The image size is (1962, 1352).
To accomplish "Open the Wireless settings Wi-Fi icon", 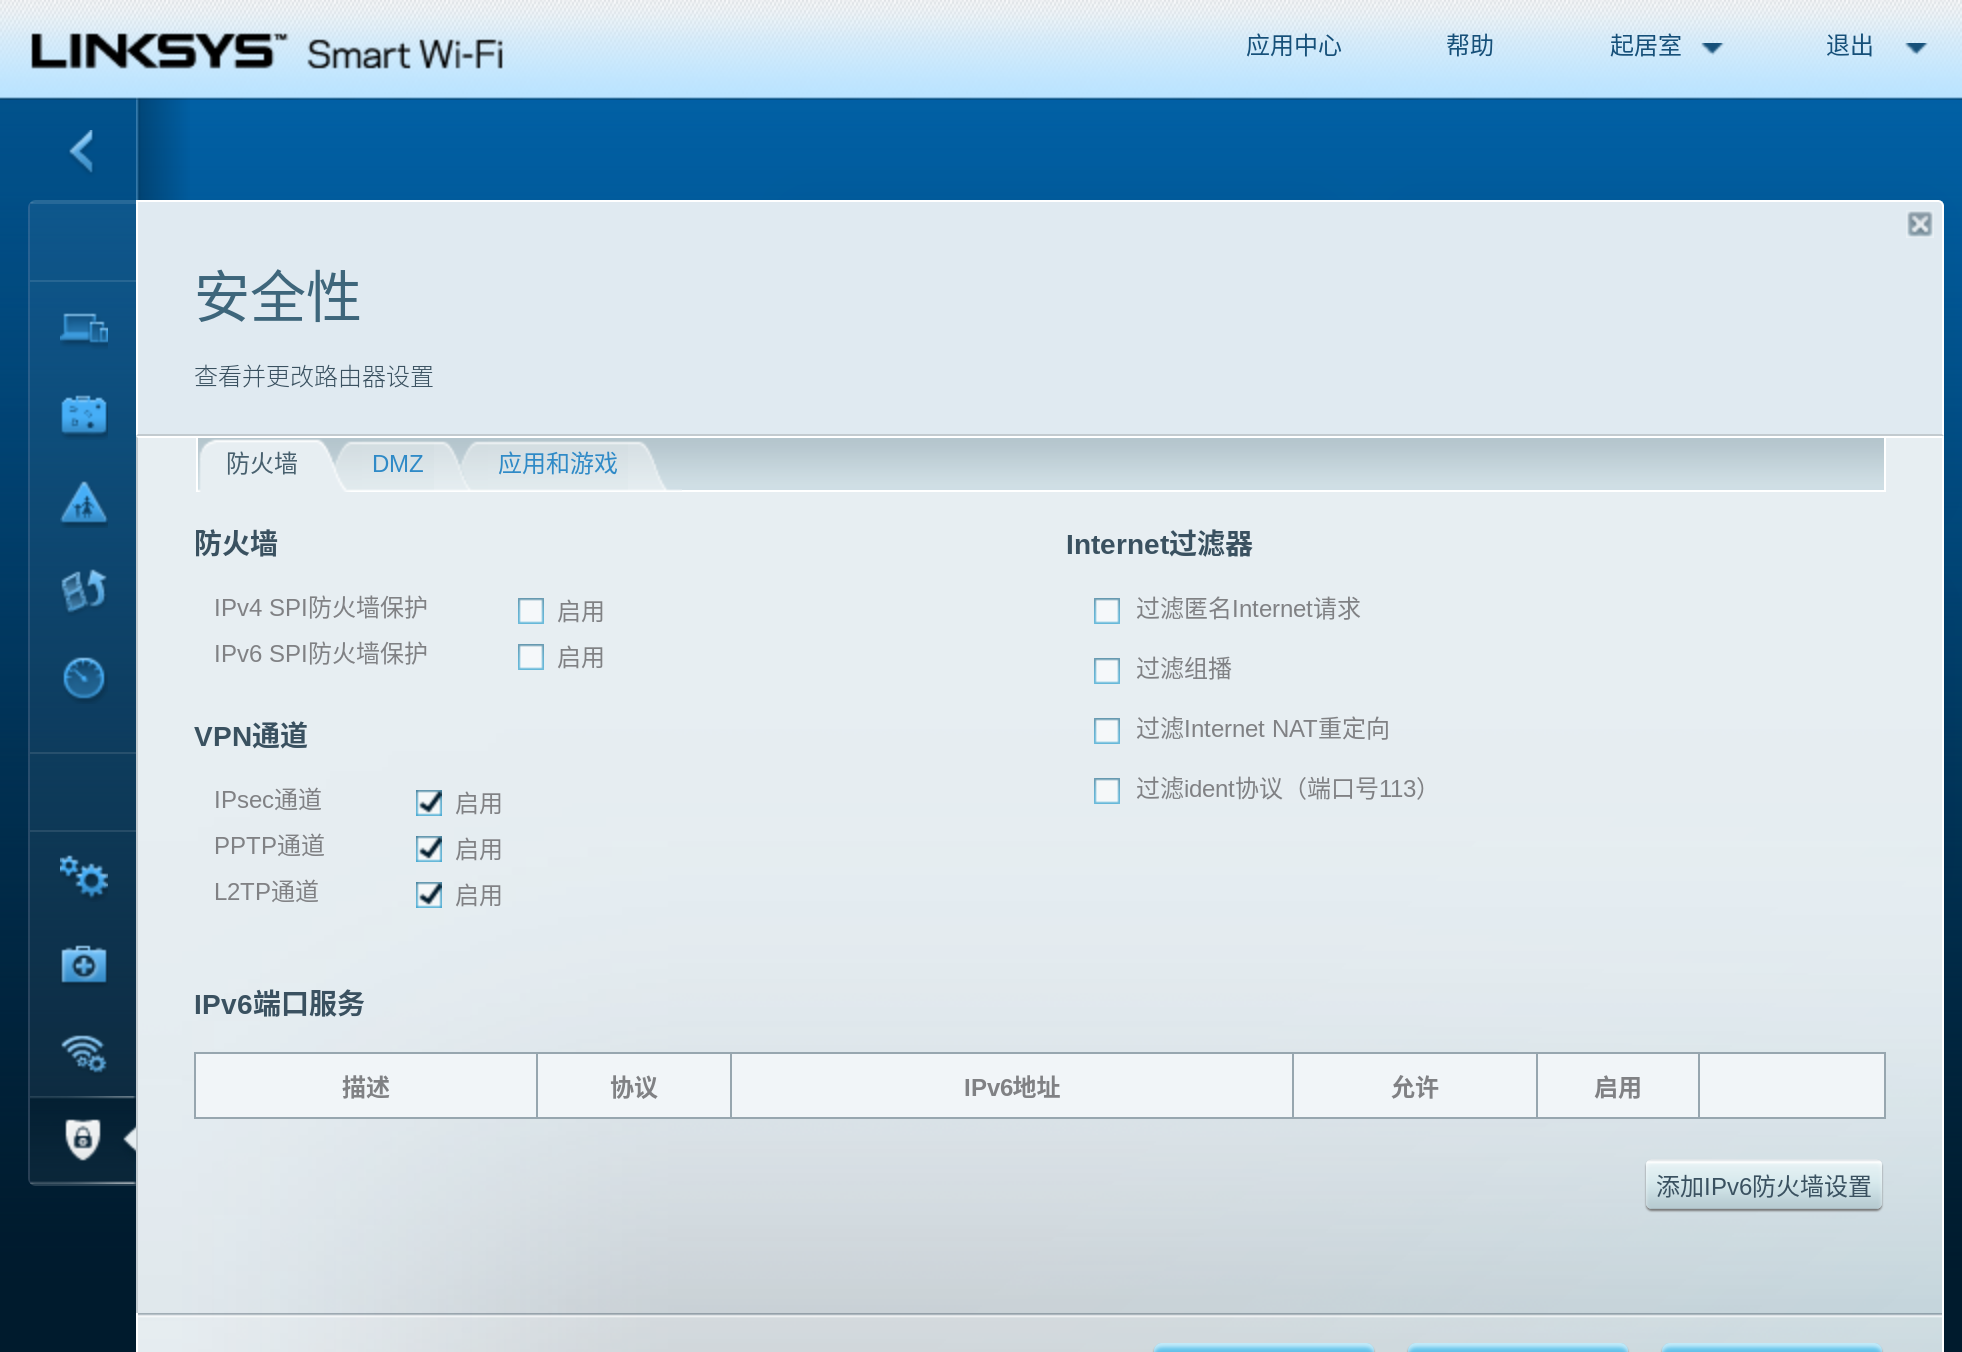I will pos(84,1052).
